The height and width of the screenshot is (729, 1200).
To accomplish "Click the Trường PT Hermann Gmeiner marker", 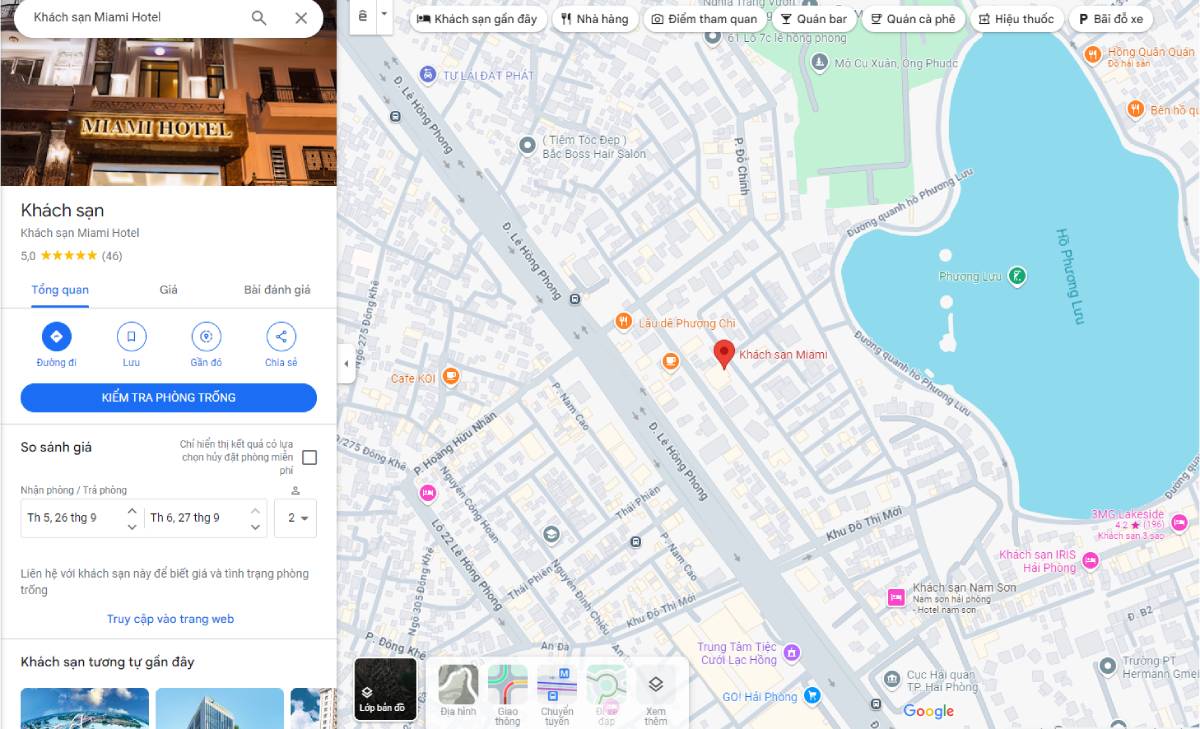I will point(1107,666).
